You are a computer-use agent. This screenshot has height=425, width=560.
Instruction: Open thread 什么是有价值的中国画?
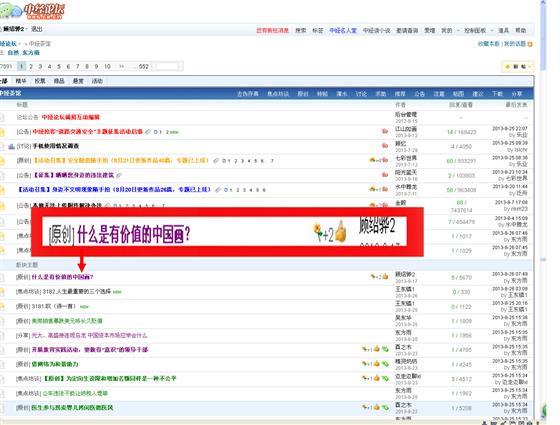point(62,277)
